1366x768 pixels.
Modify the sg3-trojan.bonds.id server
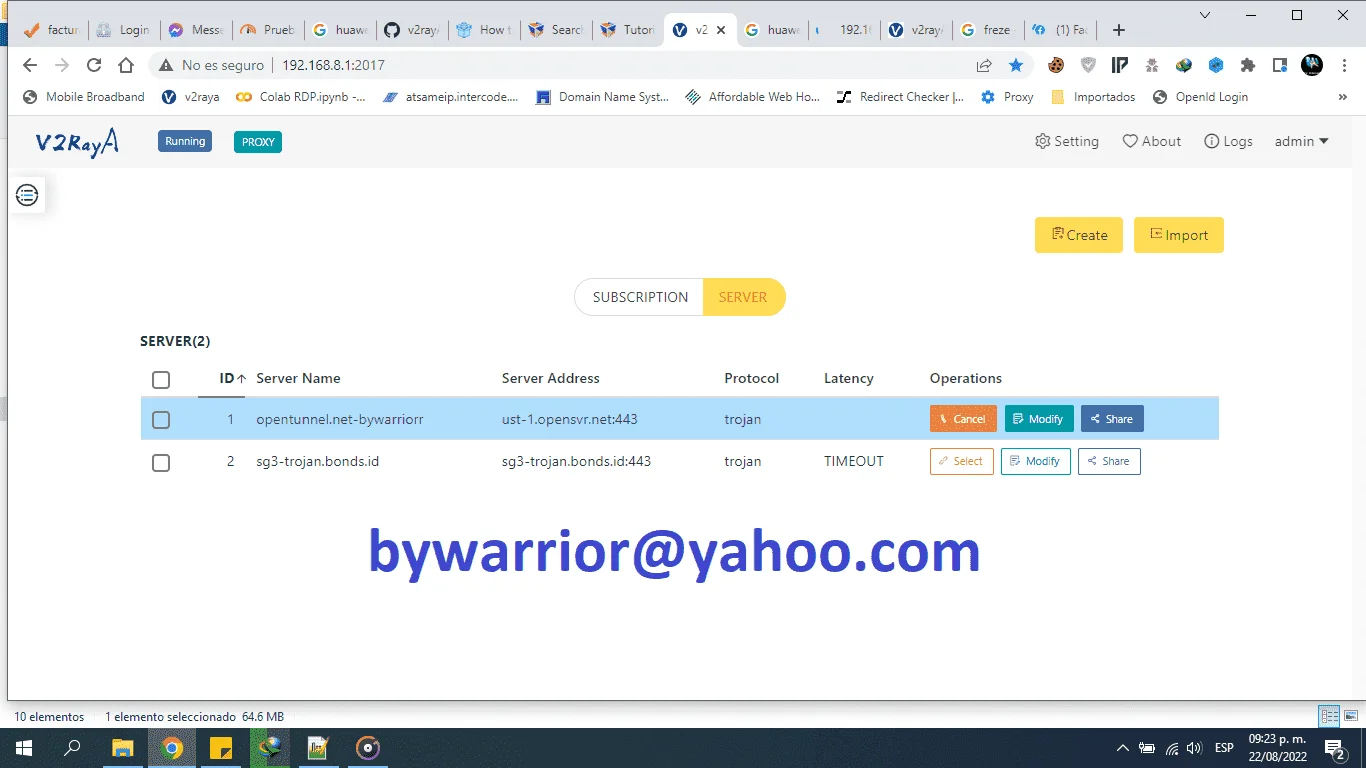(x=1036, y=461)
